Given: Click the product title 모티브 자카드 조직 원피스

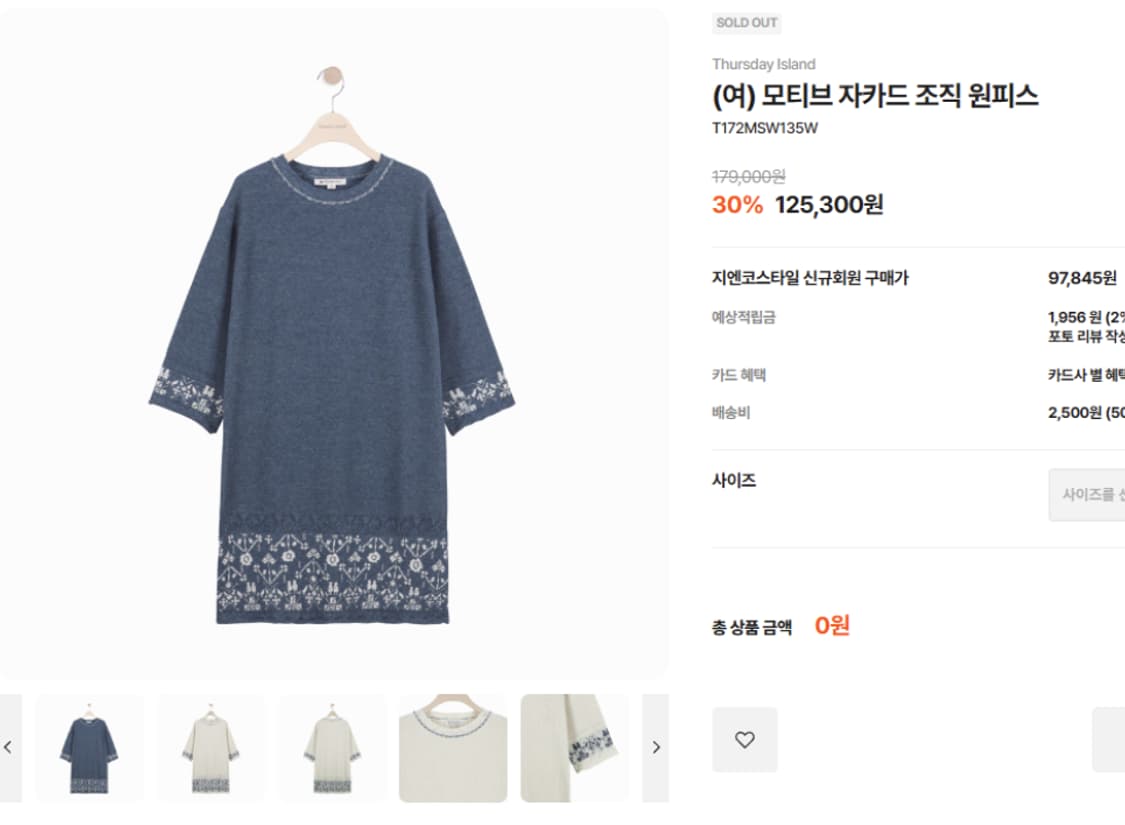Looking at the screenshot, I should [x=874, y=97].
